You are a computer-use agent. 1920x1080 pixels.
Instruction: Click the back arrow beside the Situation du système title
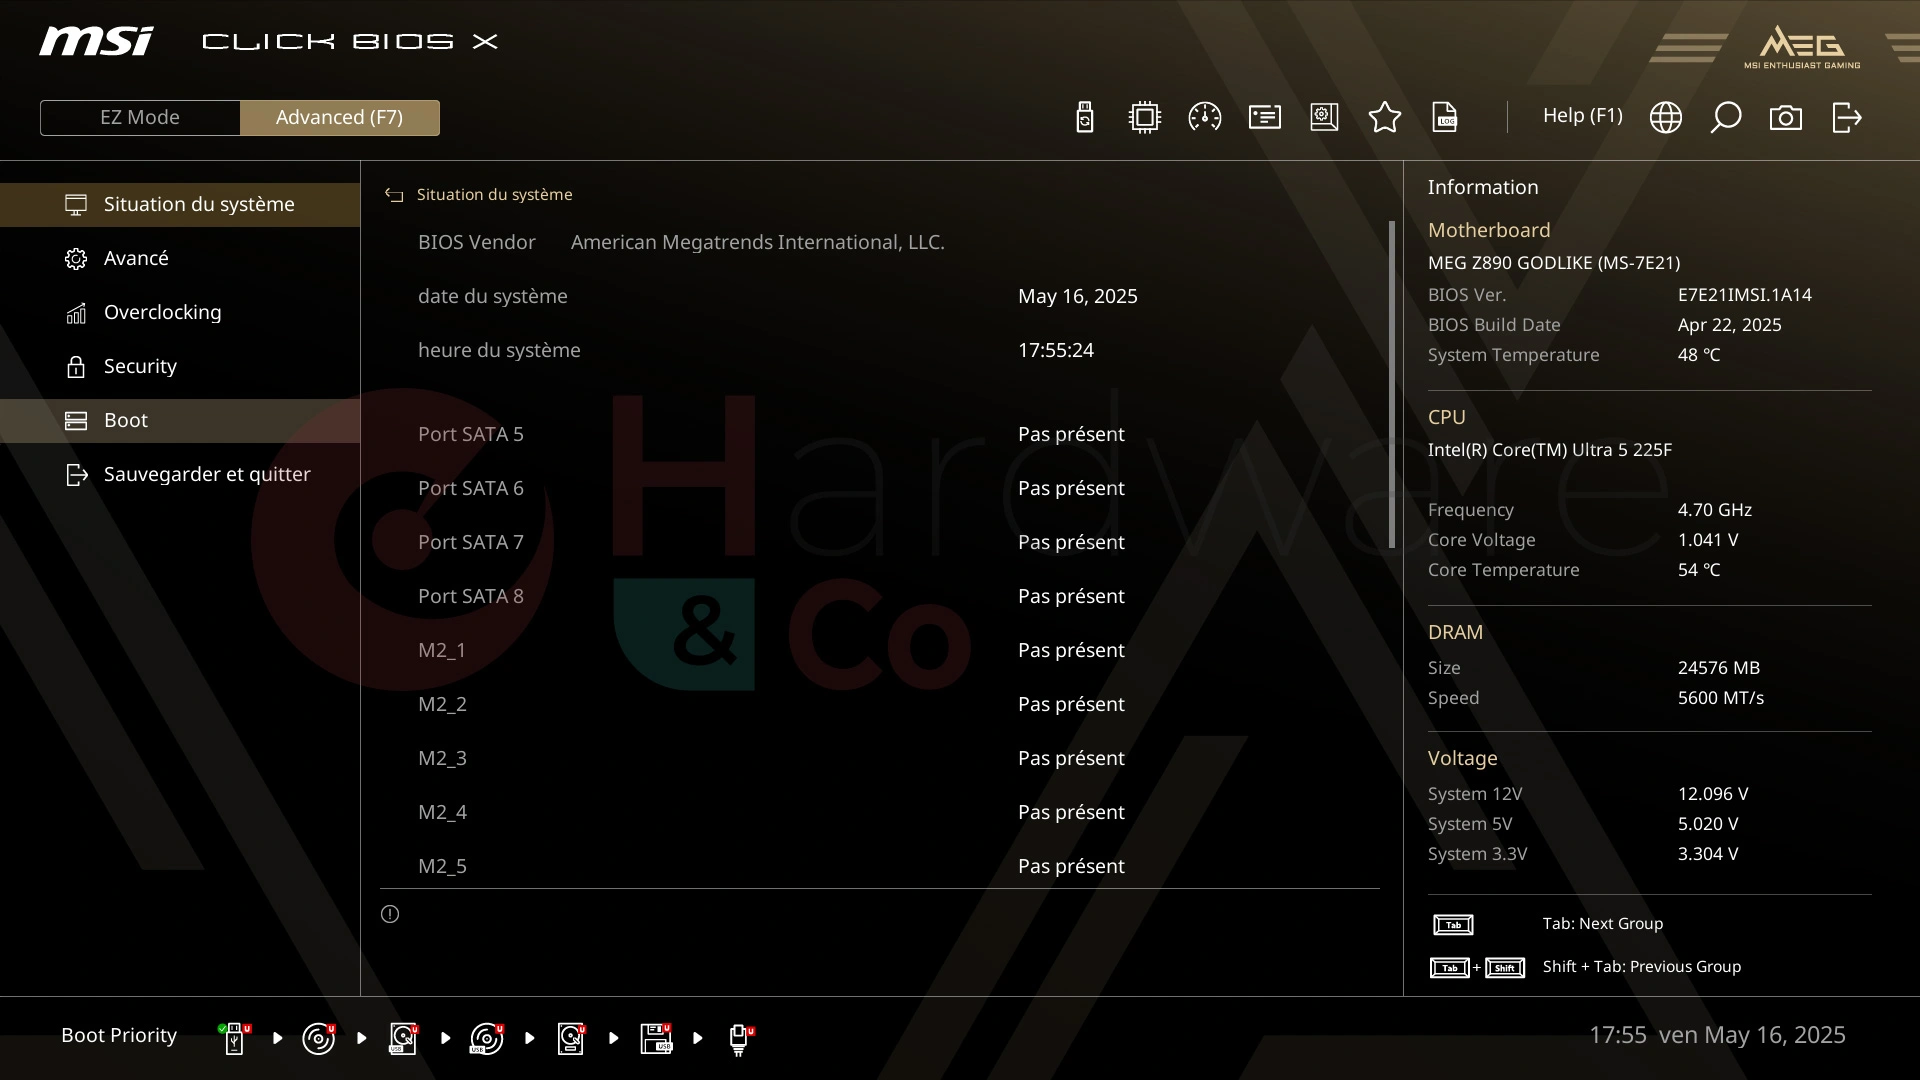tap(394, 195)
